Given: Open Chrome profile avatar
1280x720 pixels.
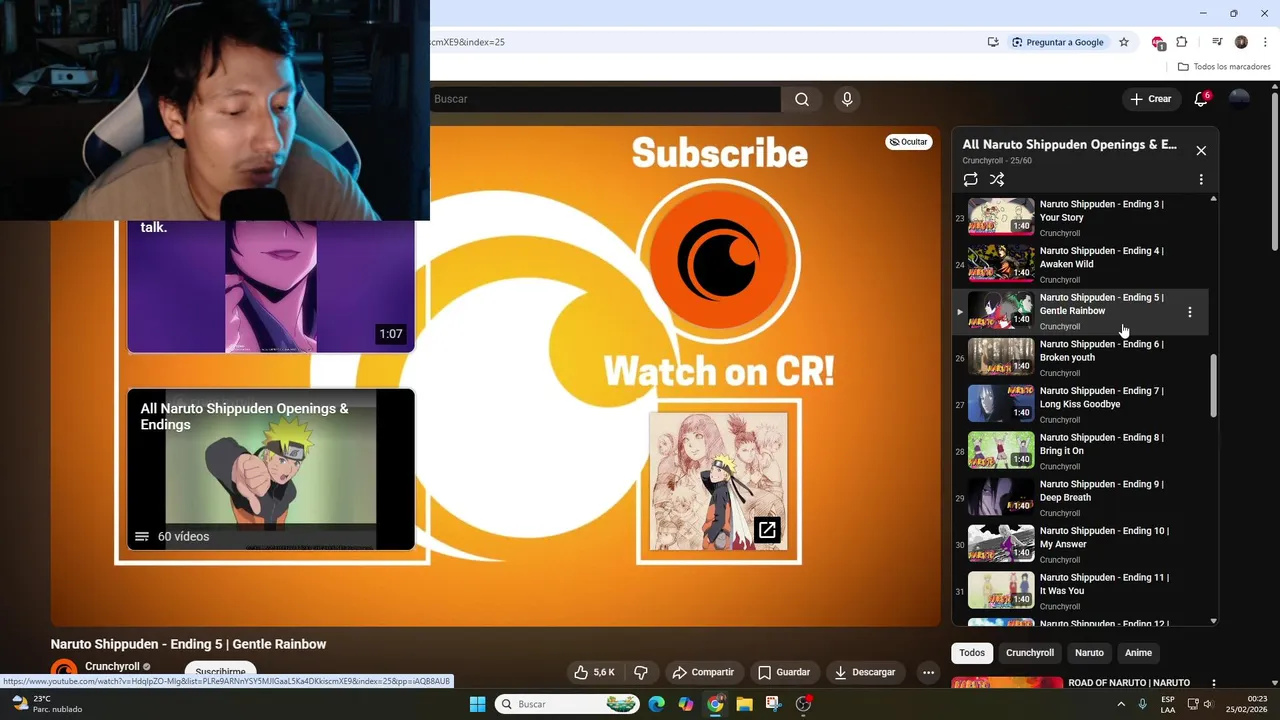Looking at the screenshot, I should (1241, 42).
